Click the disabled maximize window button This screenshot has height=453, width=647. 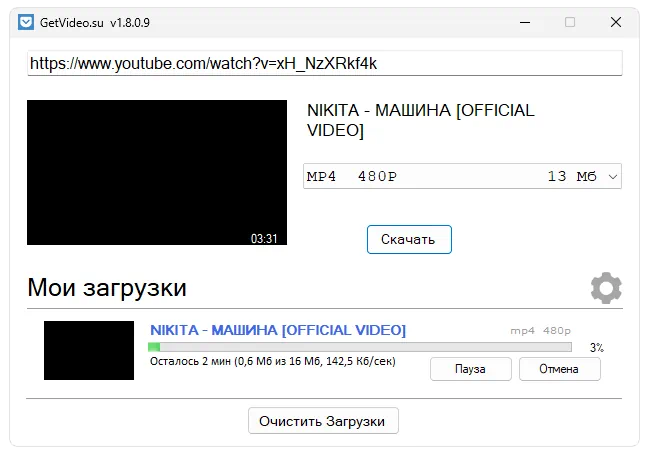click(570, 22)
